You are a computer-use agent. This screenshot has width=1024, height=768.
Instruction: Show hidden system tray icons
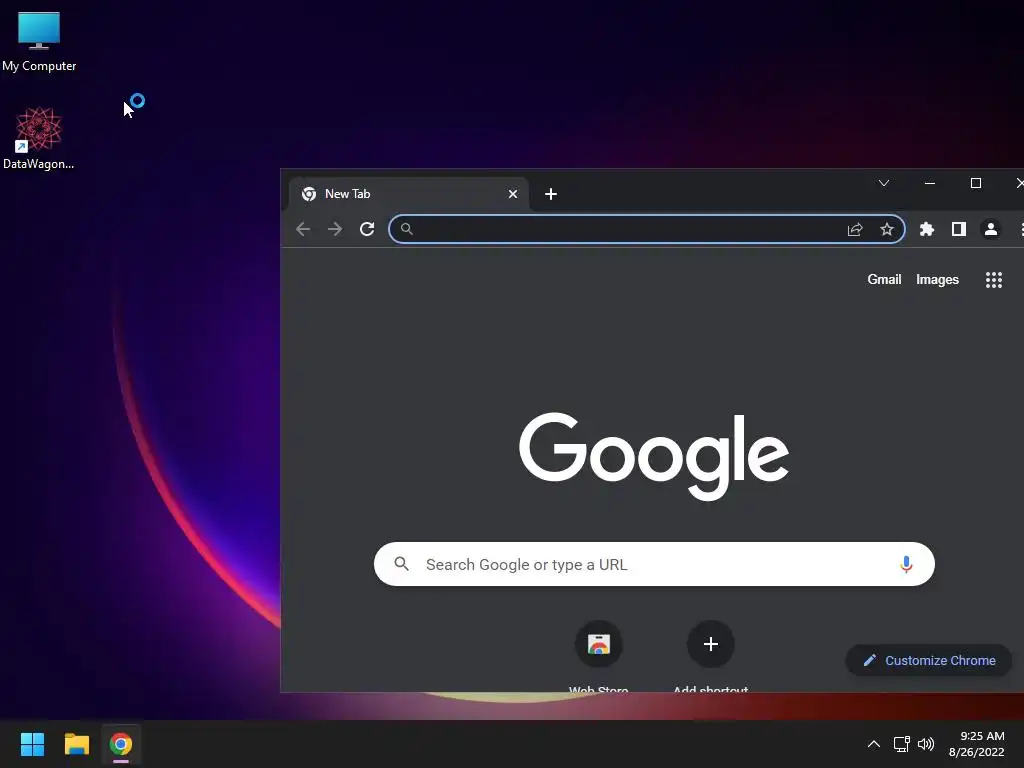point(874,744)
